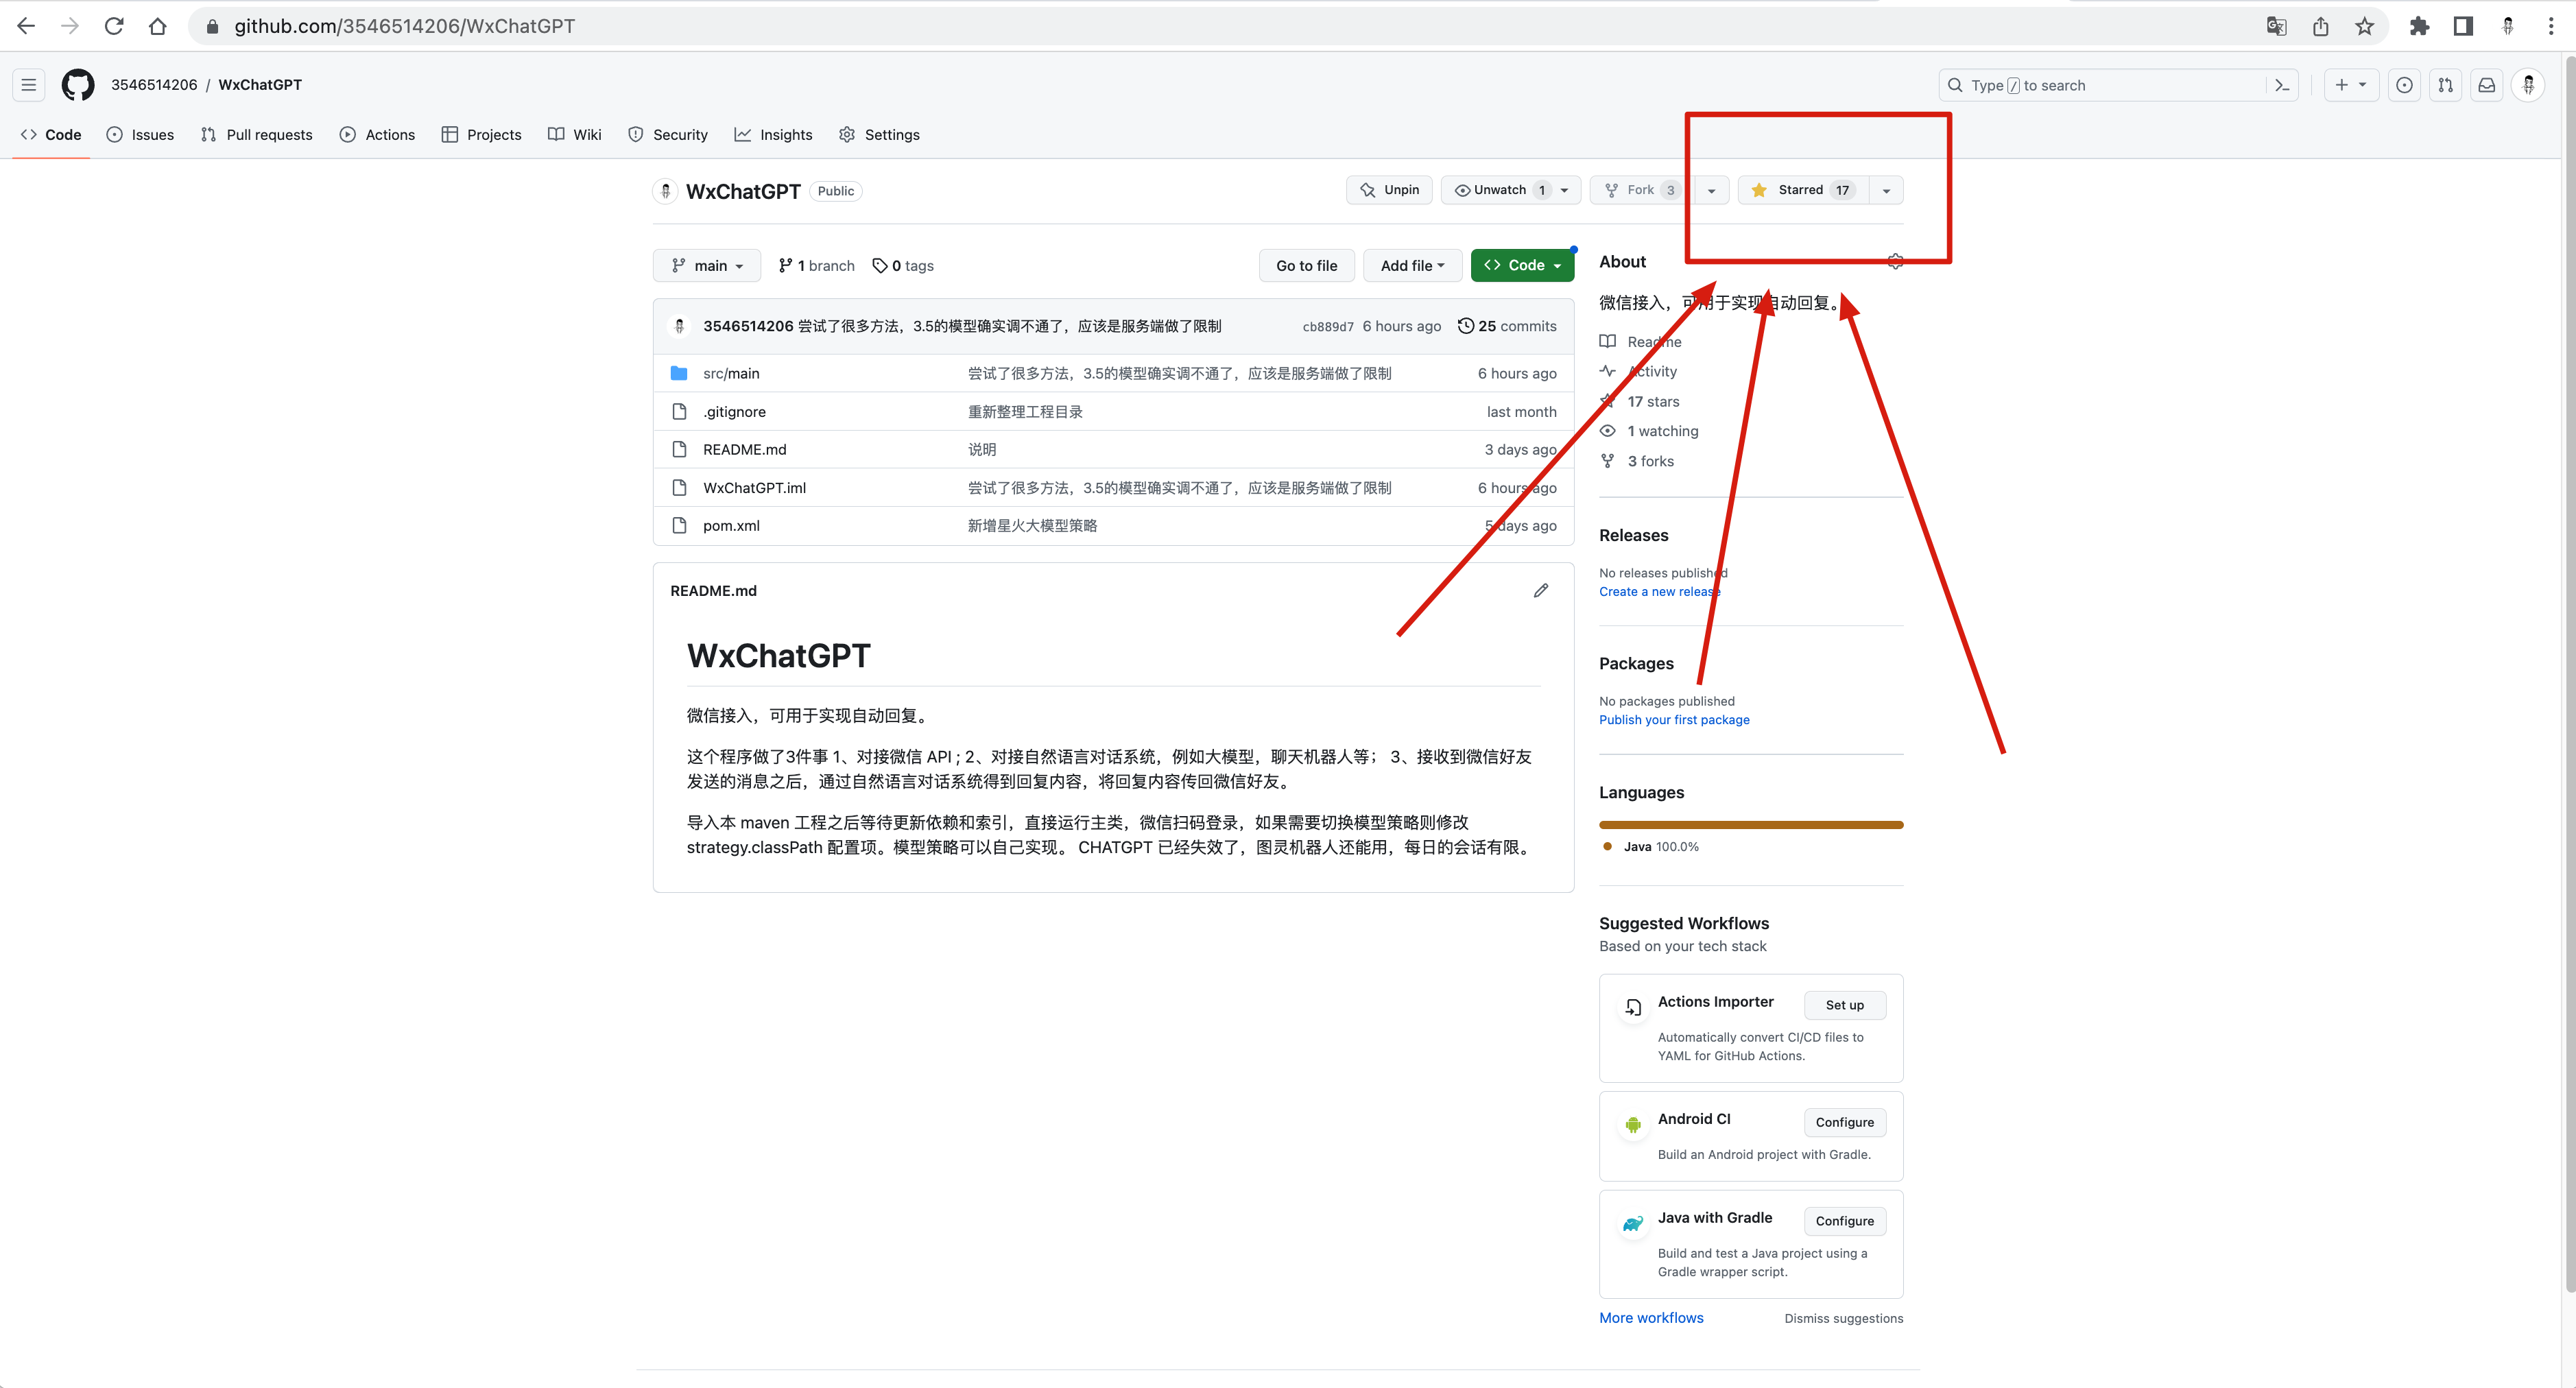Open the 0 tags link
Image resolution: width=2576 pixels, height=1388 pixels.
point(903,265)
